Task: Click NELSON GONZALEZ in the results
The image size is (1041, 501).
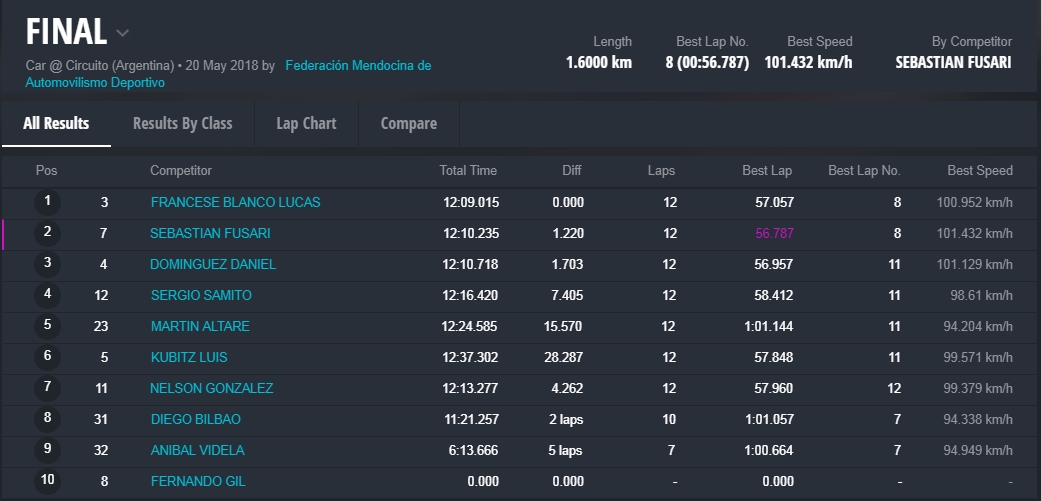Action: [211, 389]
